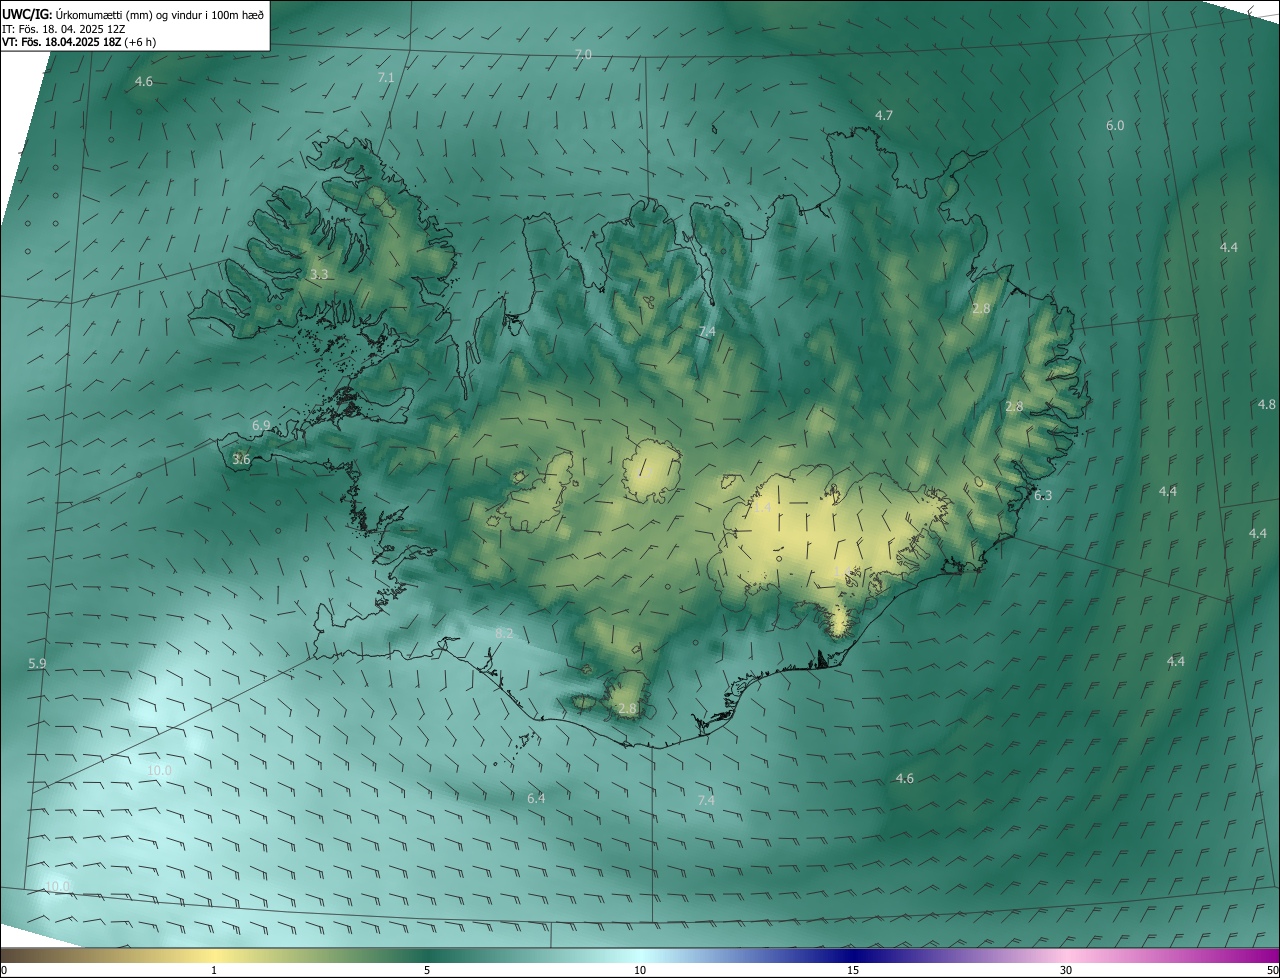Screen dimensions: 1280x978
Task: Click the 4.6 label southeast of Iceland
Action: click(x=904, y=779)
